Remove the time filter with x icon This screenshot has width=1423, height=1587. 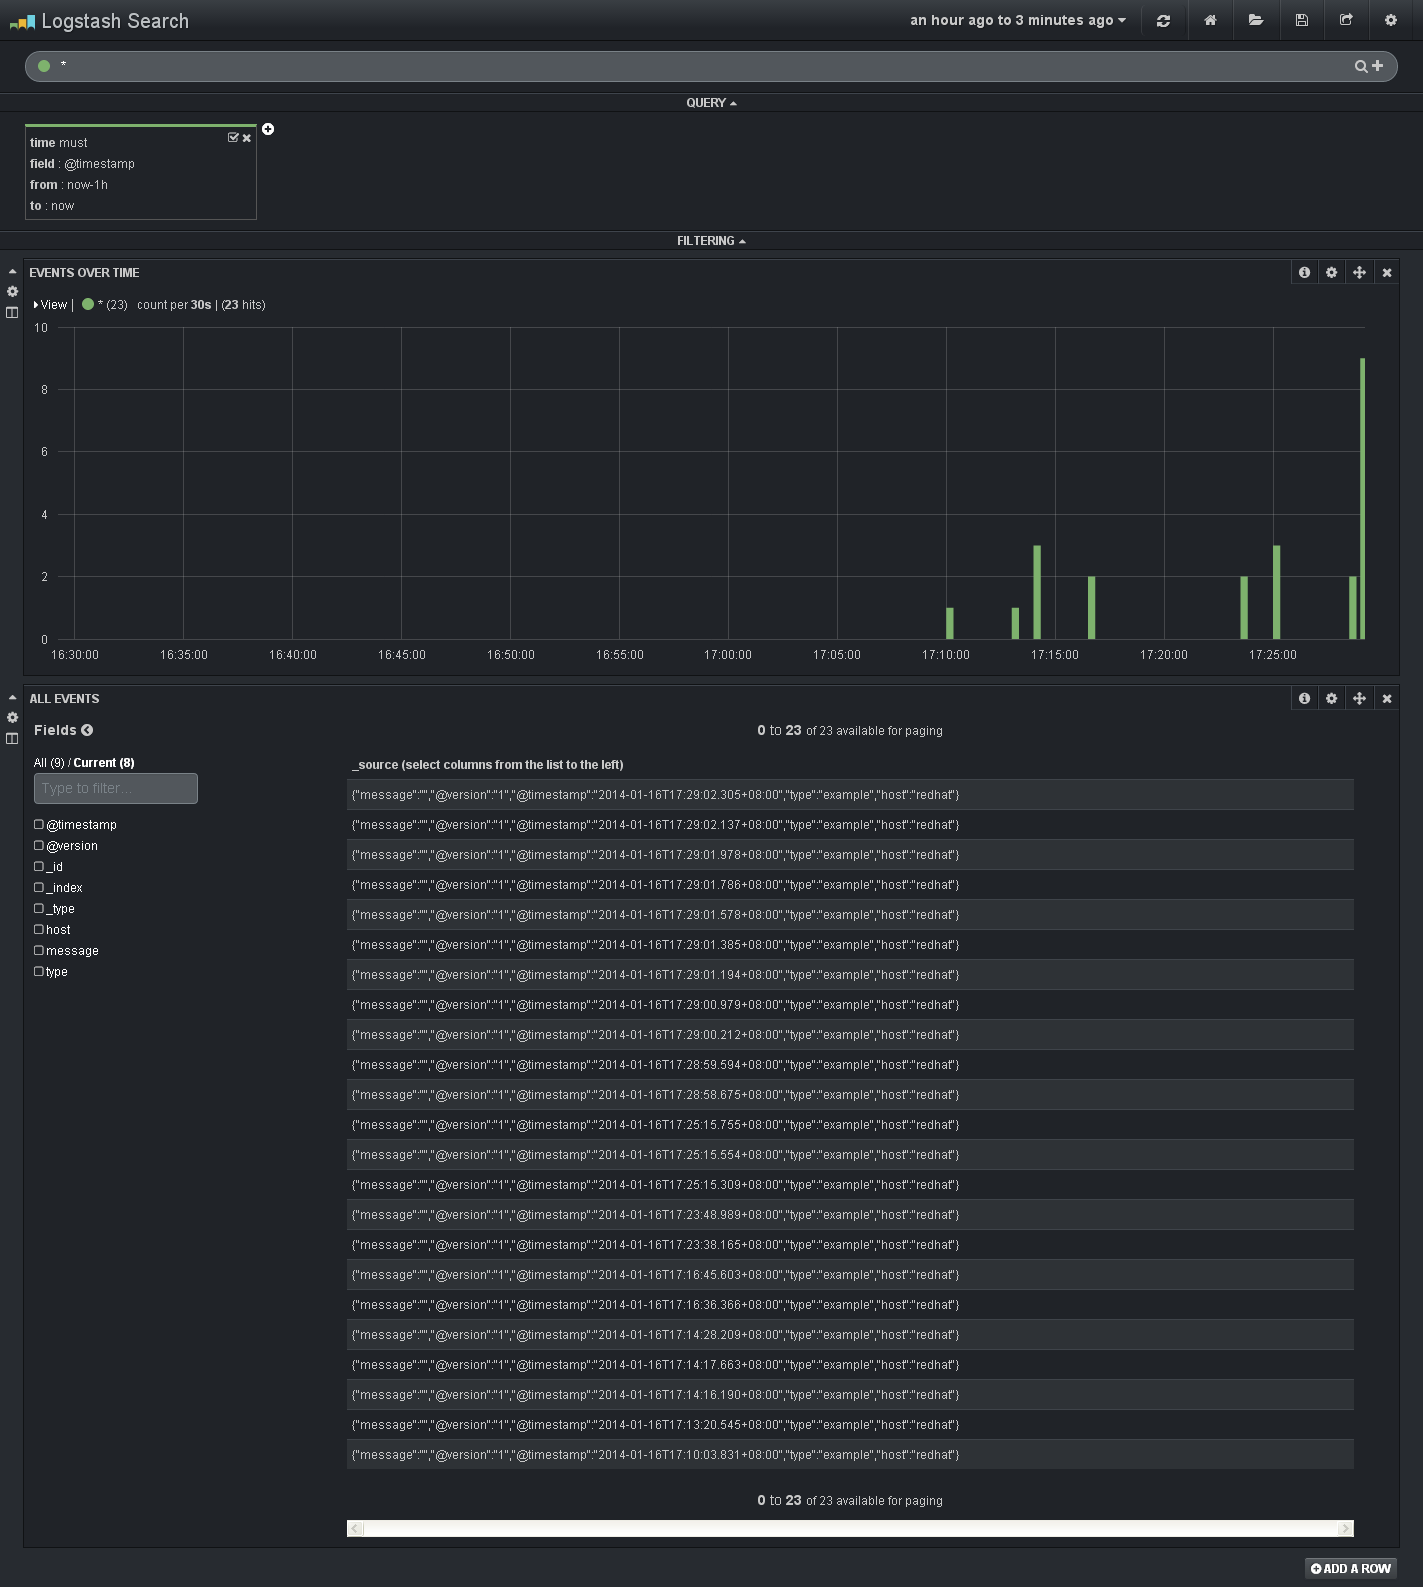247,138
